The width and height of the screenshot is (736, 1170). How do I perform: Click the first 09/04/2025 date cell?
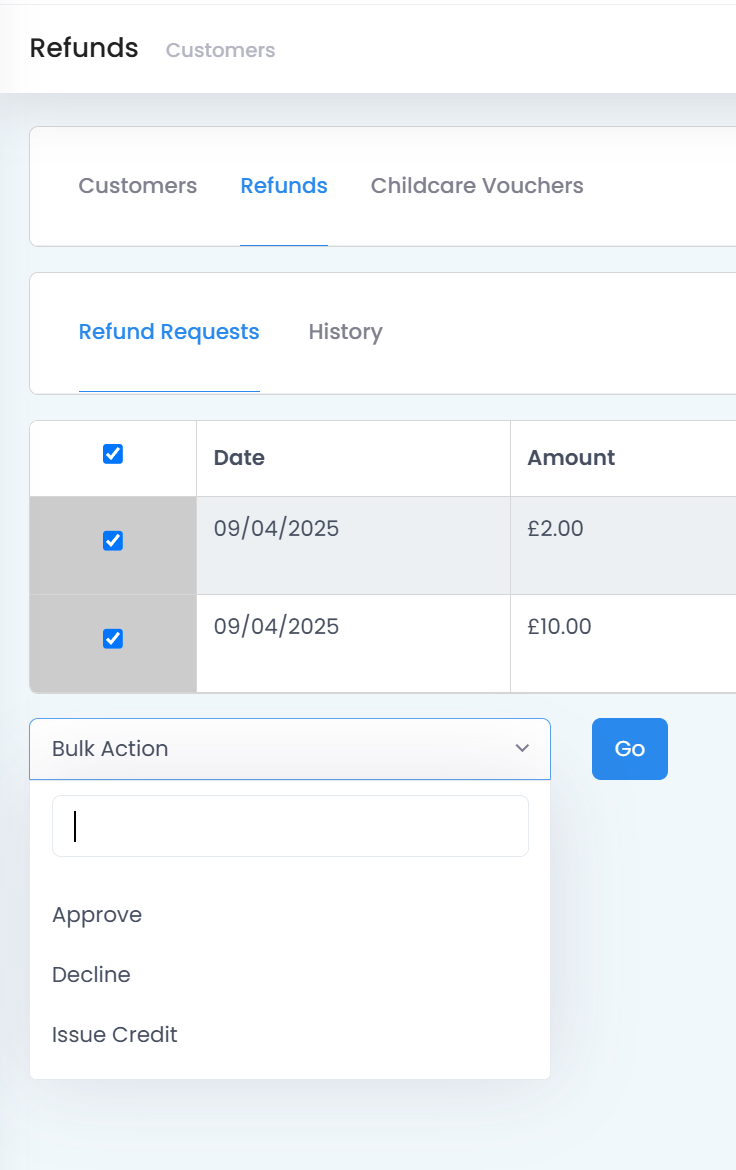click(x=276, y=528)
